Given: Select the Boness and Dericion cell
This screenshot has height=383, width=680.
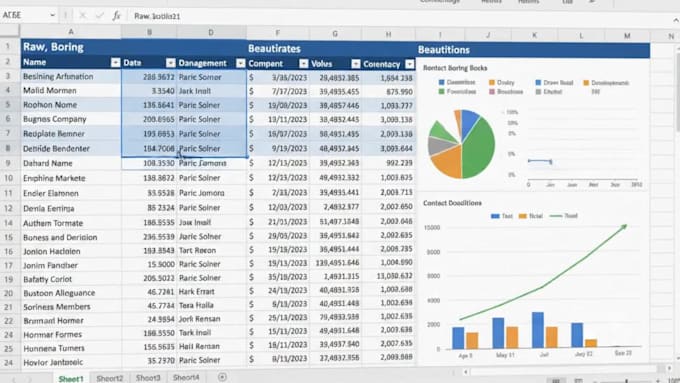Looking at the screenshot, I should [x=71, y=237].
